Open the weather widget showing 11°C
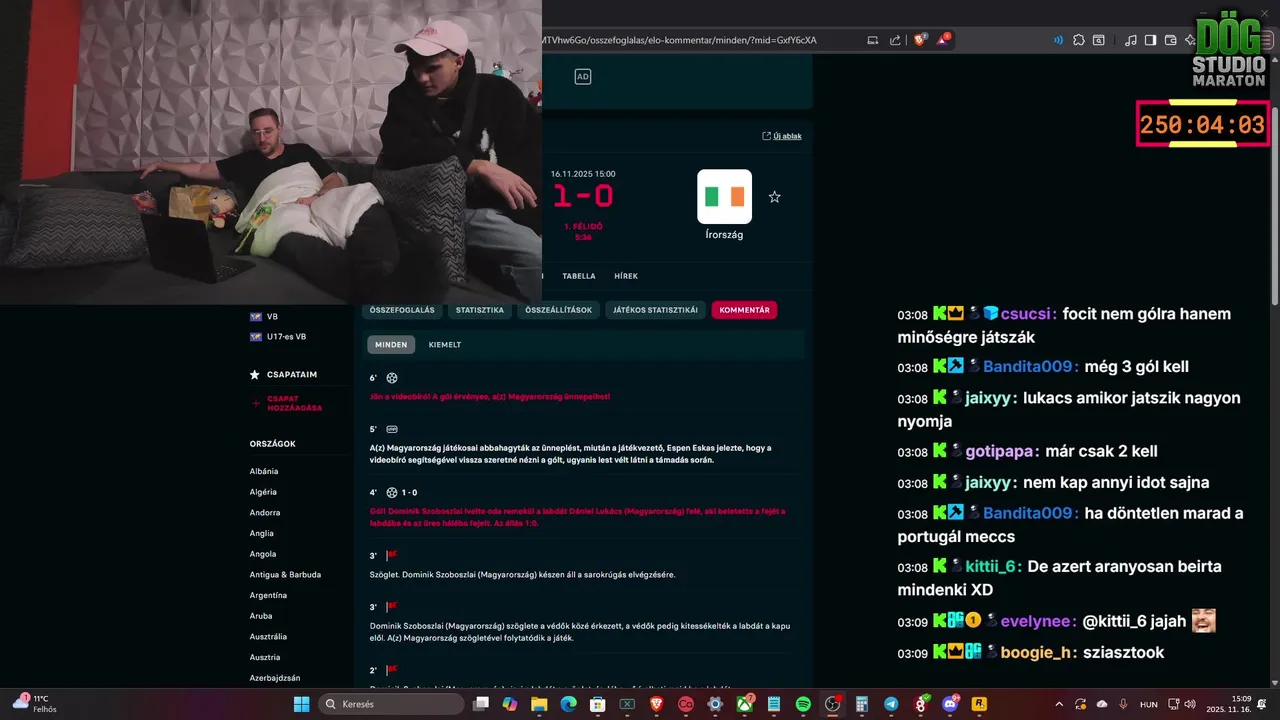The height and width of the screenshot is (720, 1280). pos(34,703)
